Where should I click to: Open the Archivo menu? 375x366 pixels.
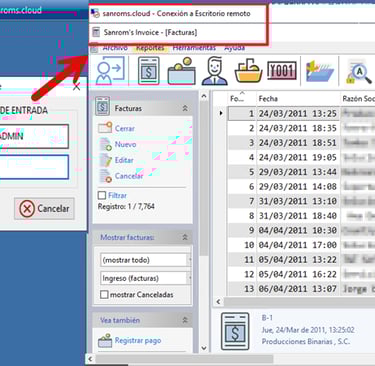115,48
